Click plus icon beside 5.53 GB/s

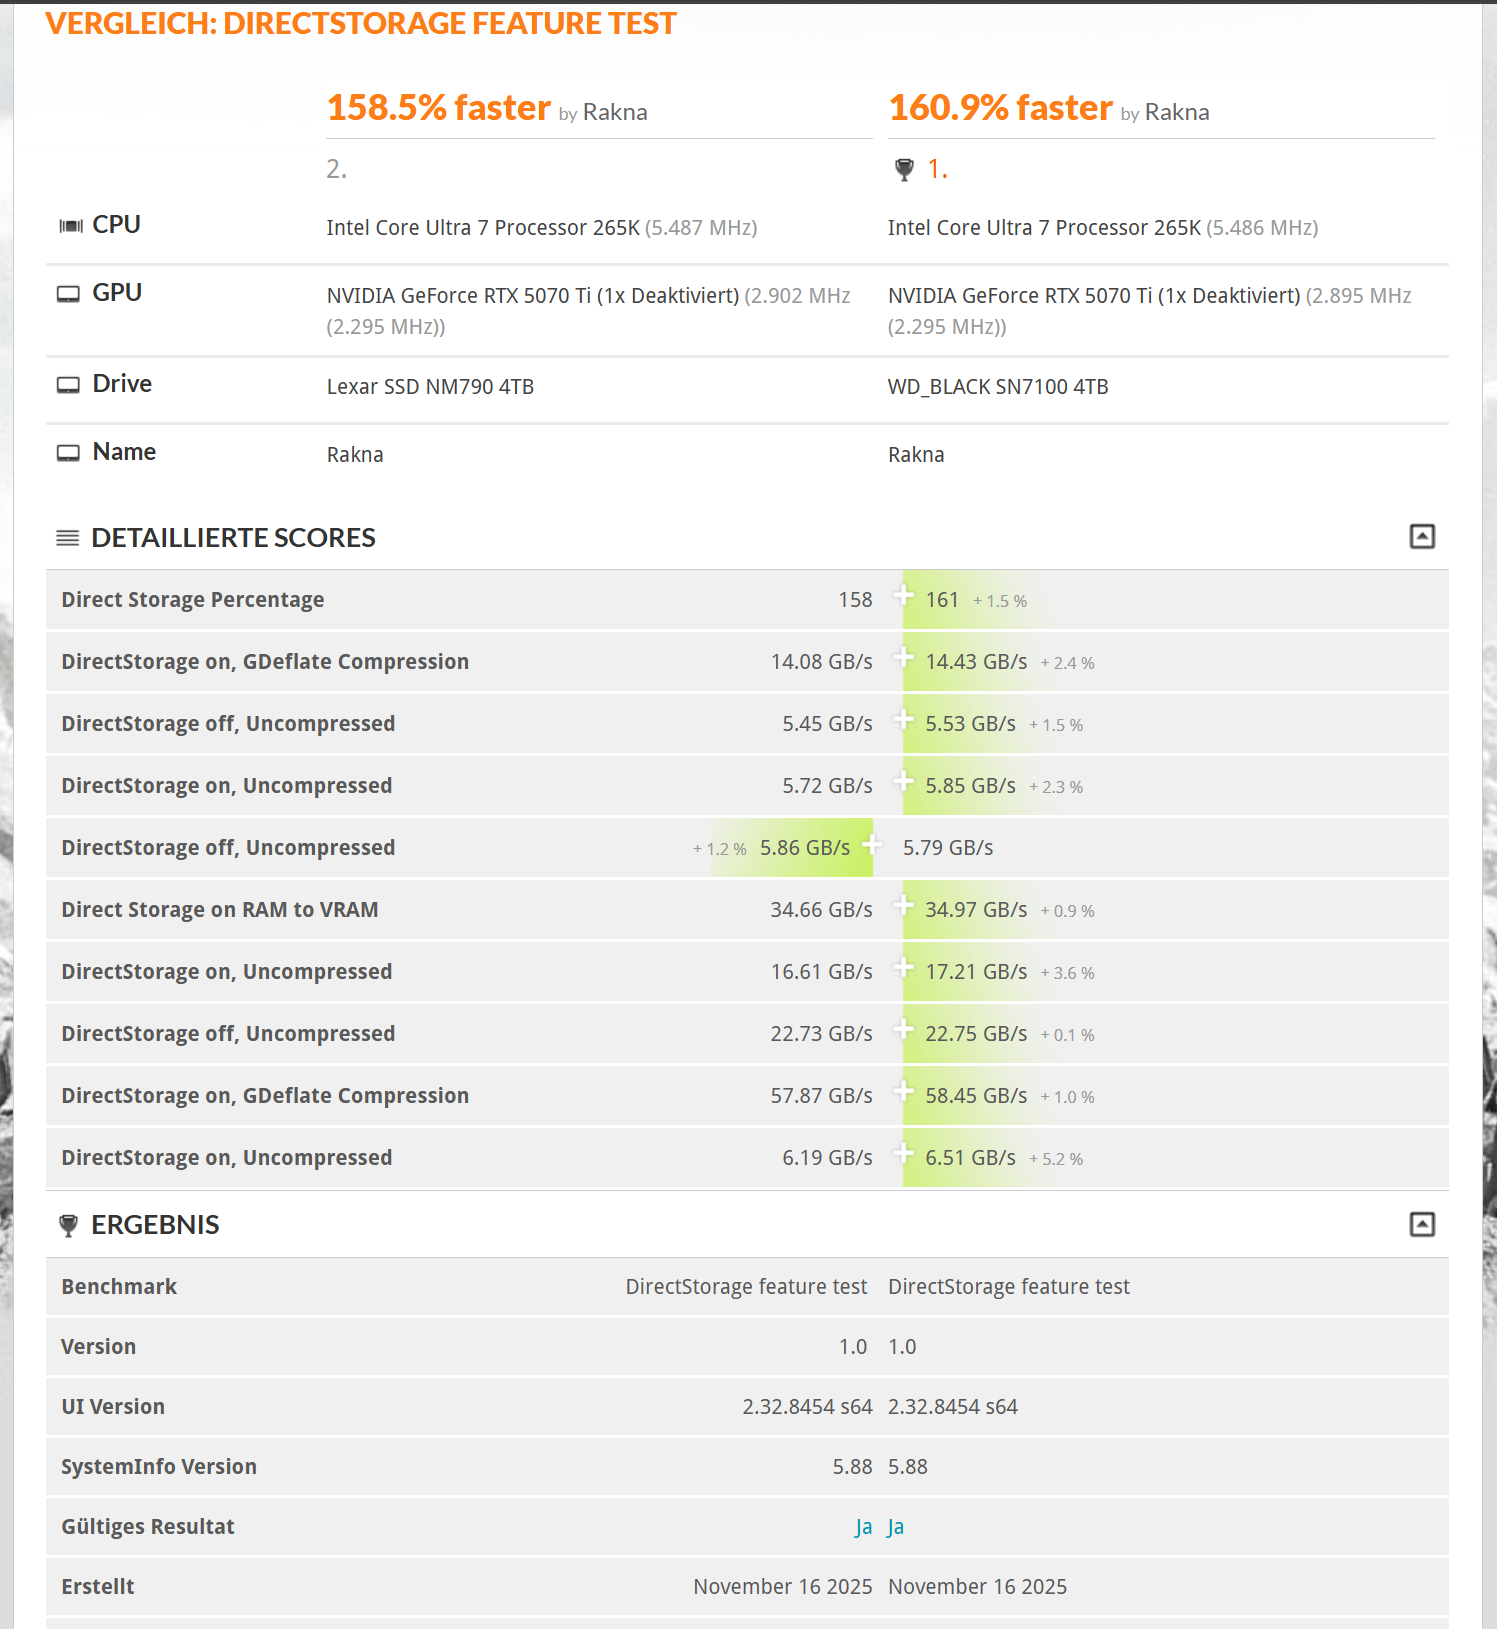click(903, 720)
